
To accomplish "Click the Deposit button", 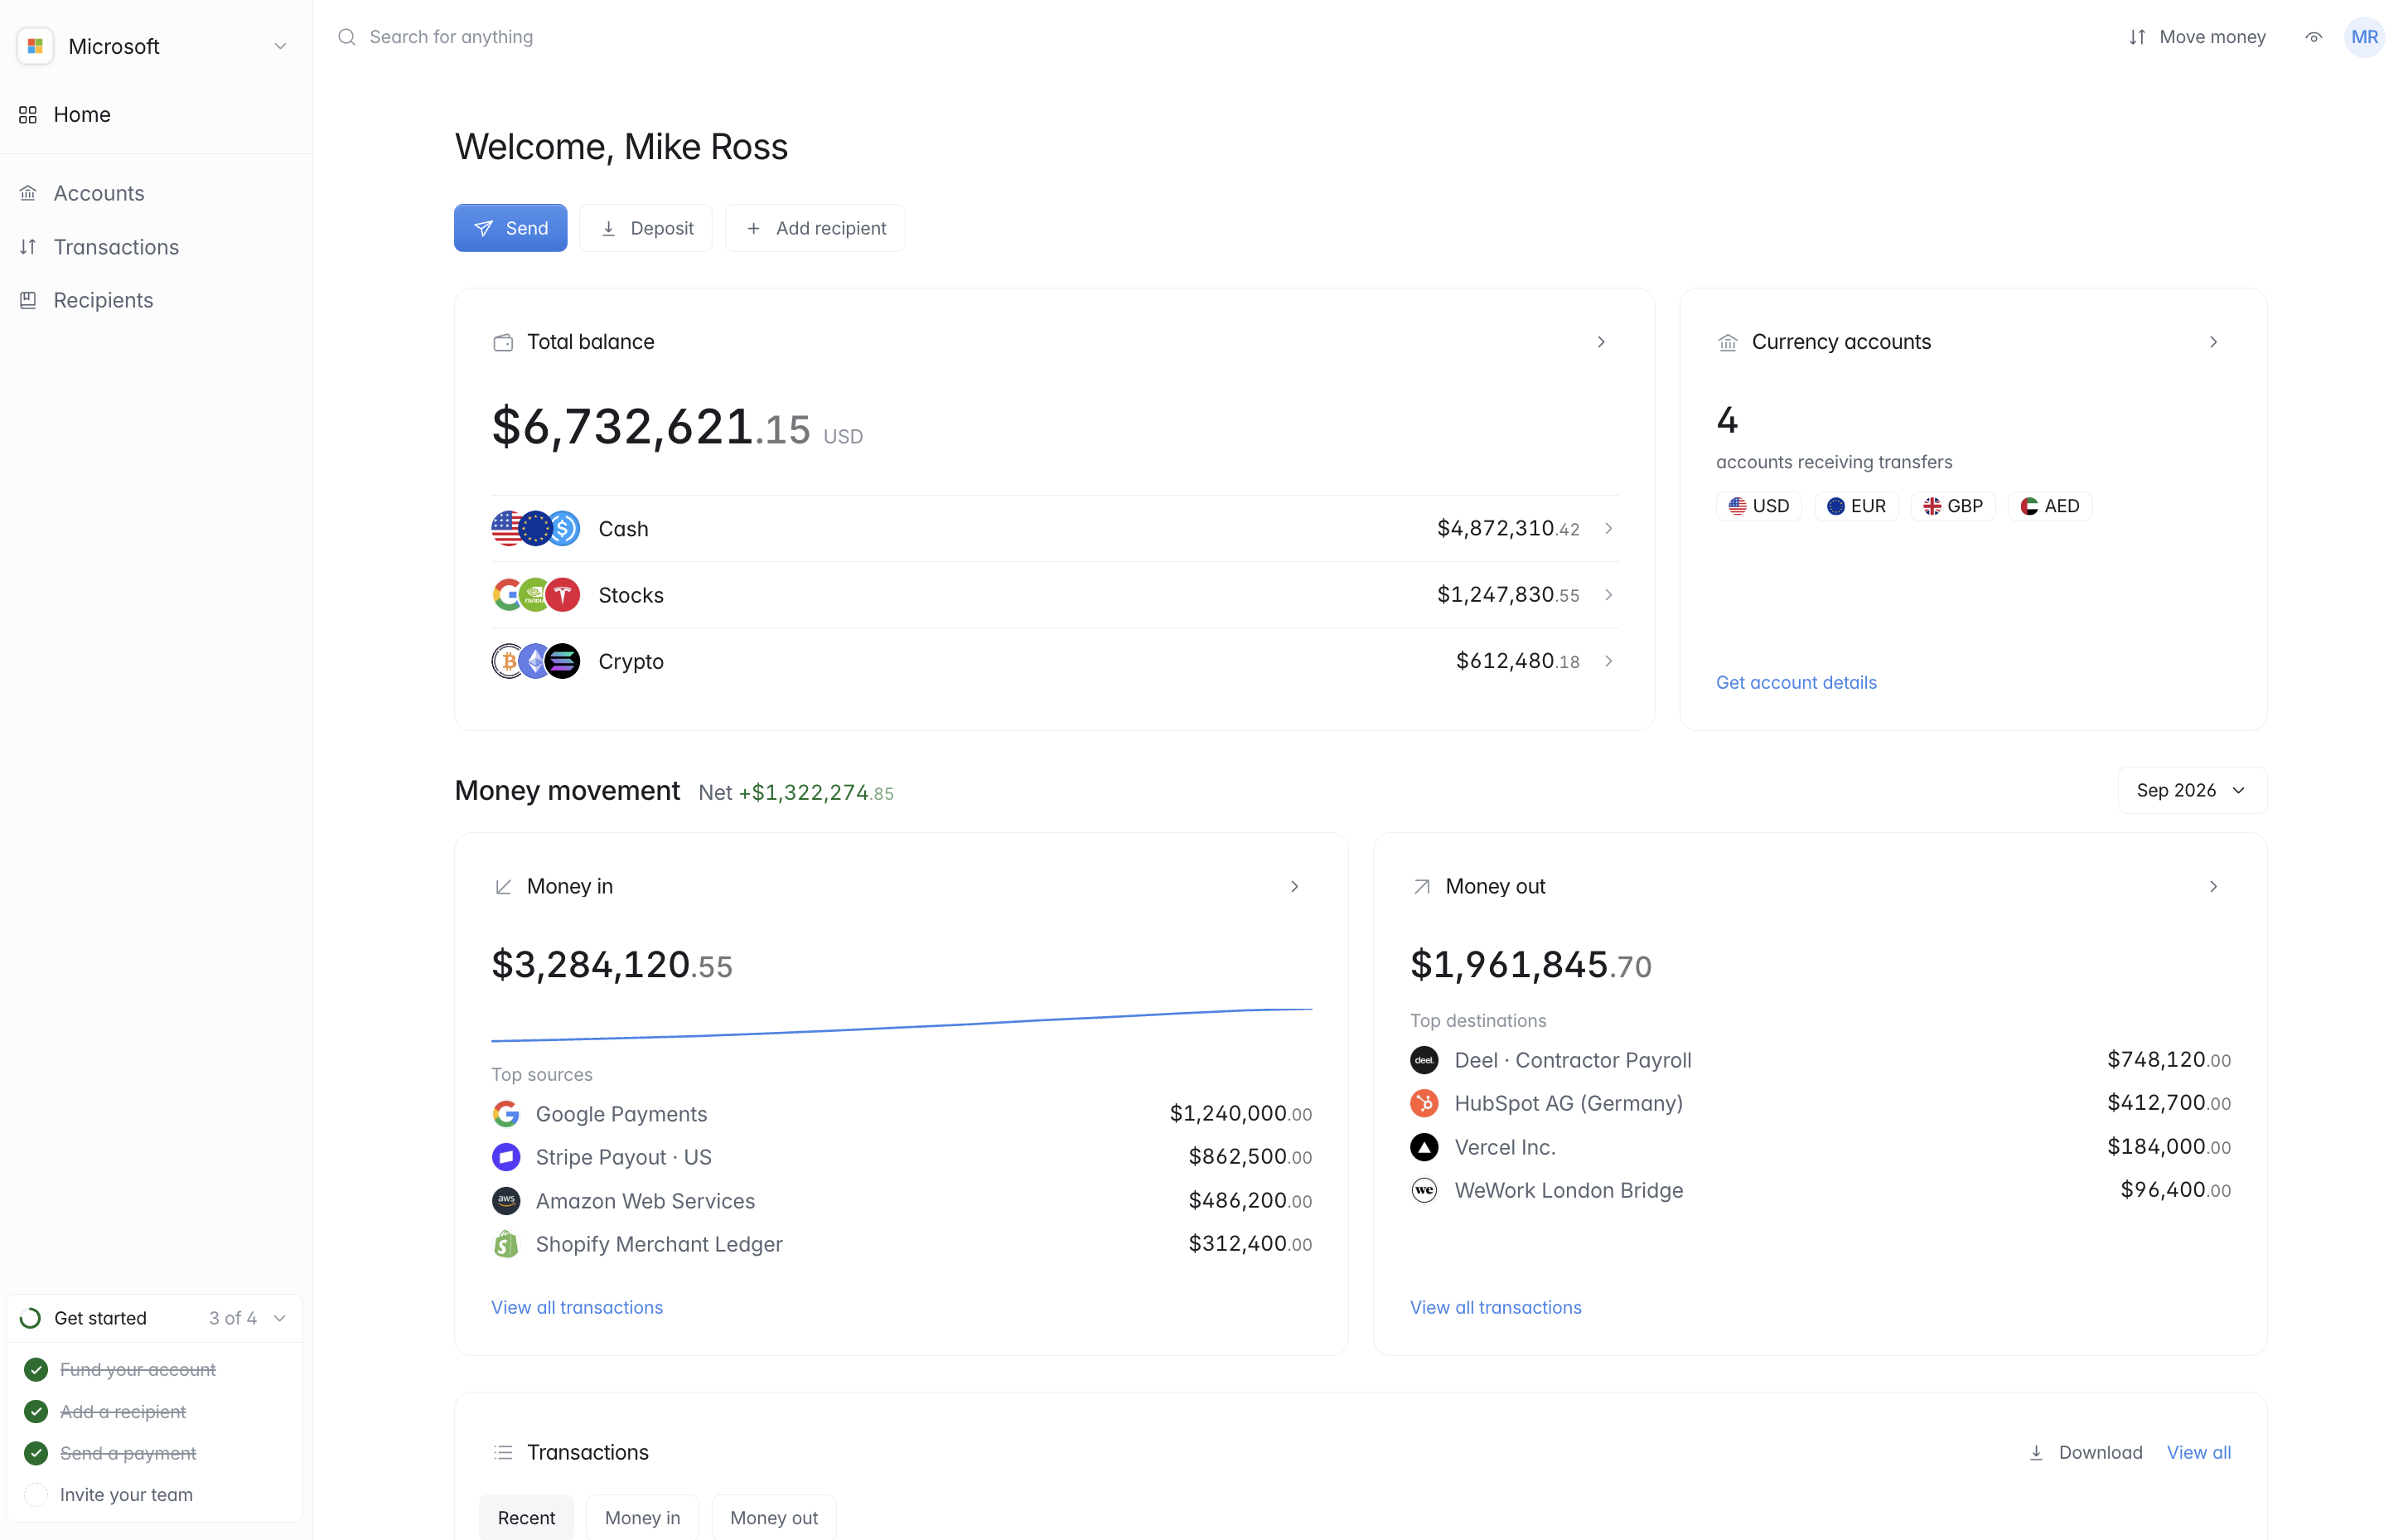I will [646, 228].
